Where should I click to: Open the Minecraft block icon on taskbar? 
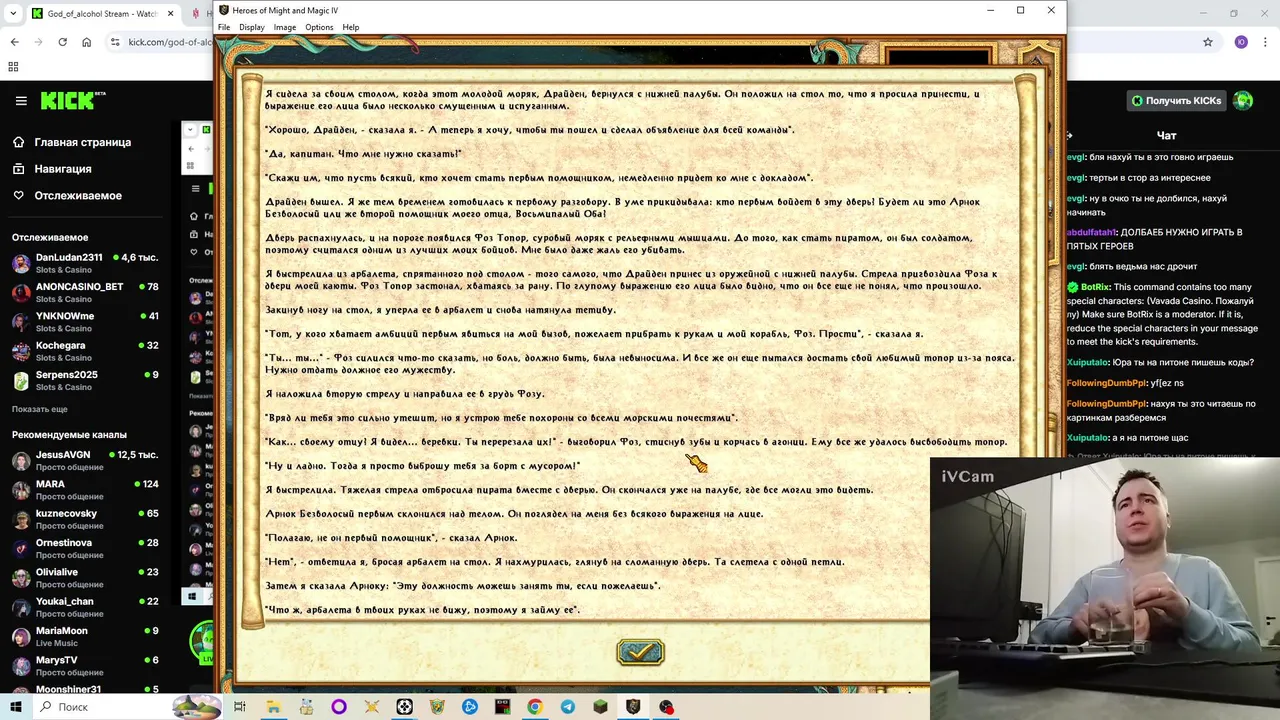point(600,707)
